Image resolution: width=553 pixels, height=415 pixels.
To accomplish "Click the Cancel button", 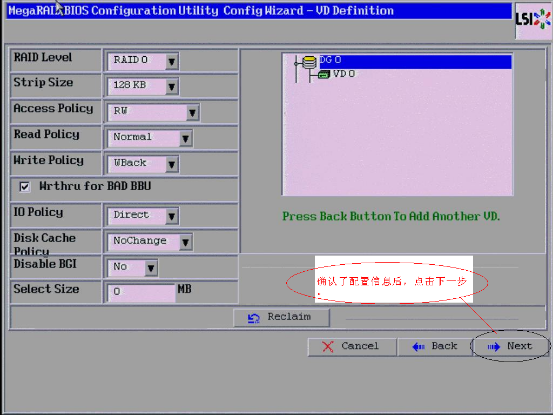I will click(352, 347).
